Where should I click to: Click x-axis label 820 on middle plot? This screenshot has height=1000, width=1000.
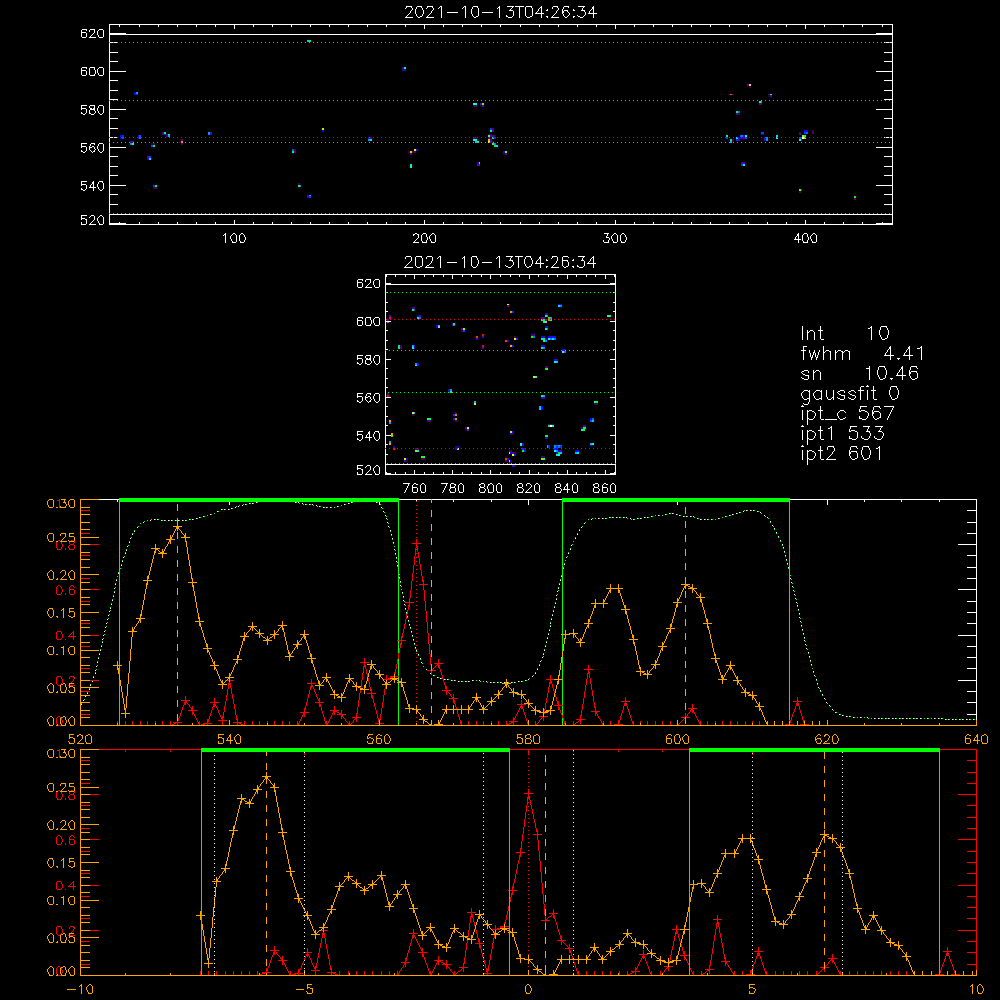click(529, 489)
